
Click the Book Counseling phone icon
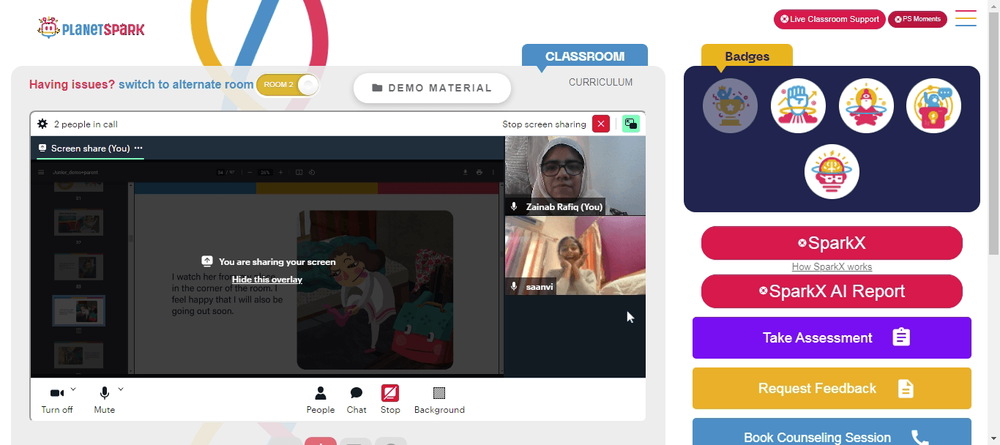[920, 437]
